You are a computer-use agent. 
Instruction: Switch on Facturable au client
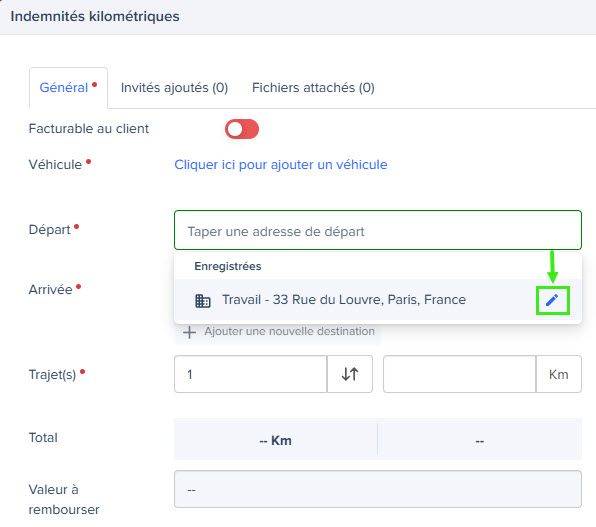pos(242,129)
